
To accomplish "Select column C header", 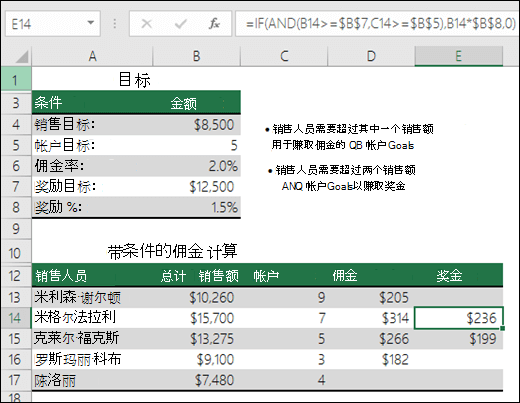I will [x=284, y=56].
